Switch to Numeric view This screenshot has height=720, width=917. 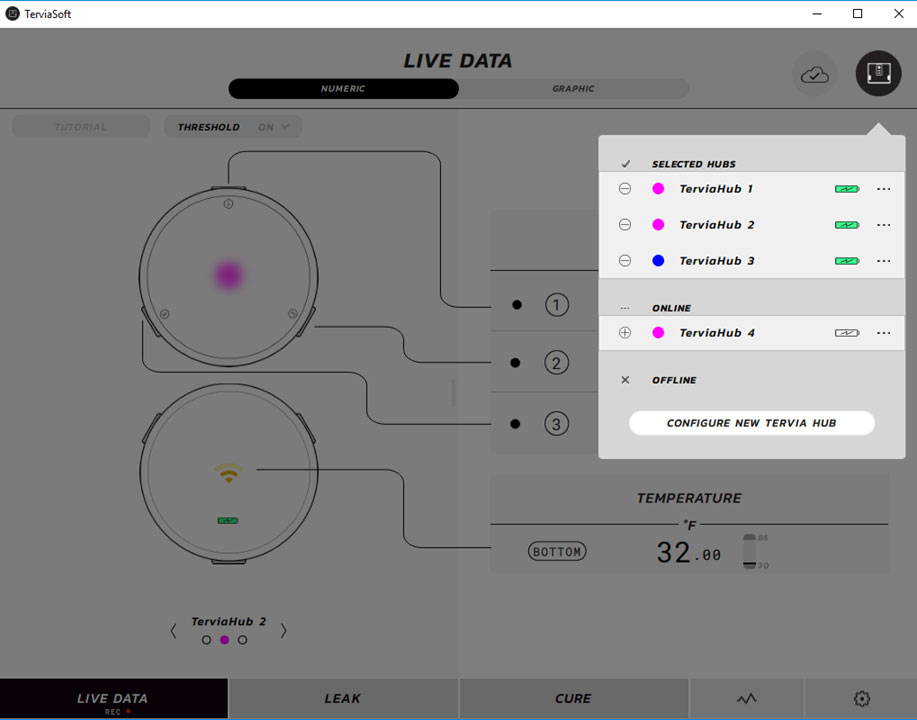[x=343, y=88]
